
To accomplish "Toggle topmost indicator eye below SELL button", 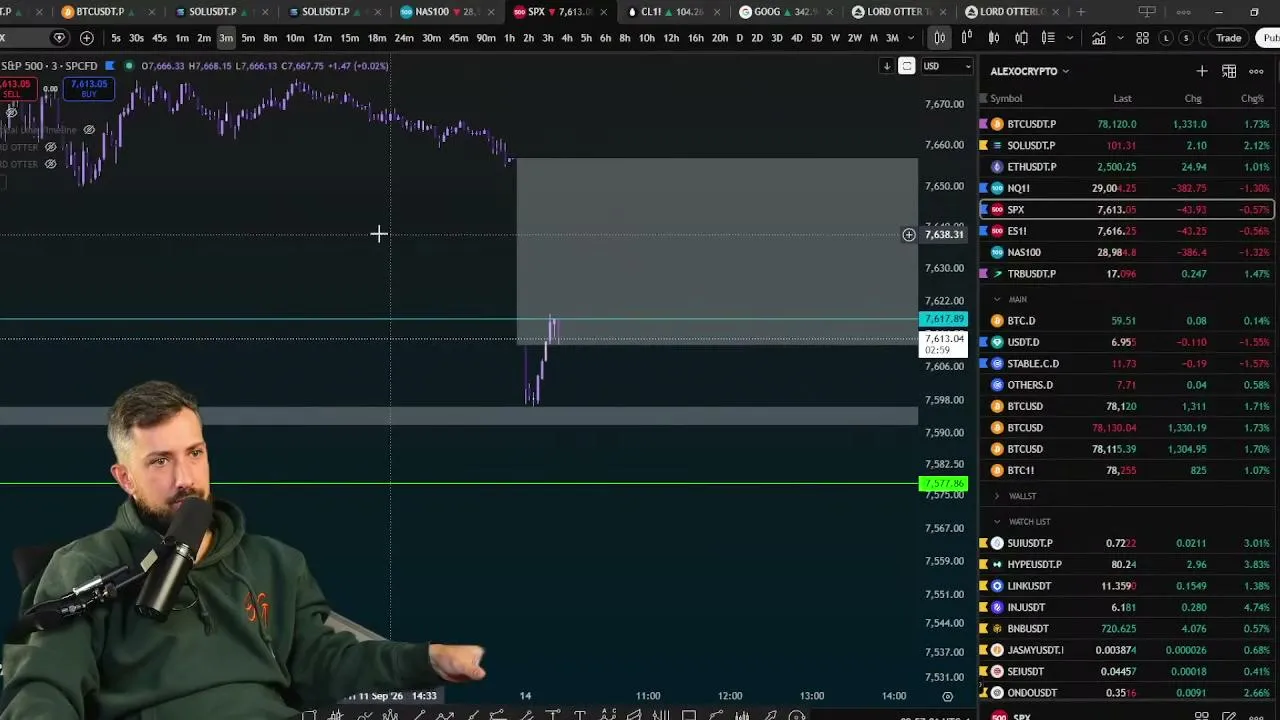I will click(11, 113).
